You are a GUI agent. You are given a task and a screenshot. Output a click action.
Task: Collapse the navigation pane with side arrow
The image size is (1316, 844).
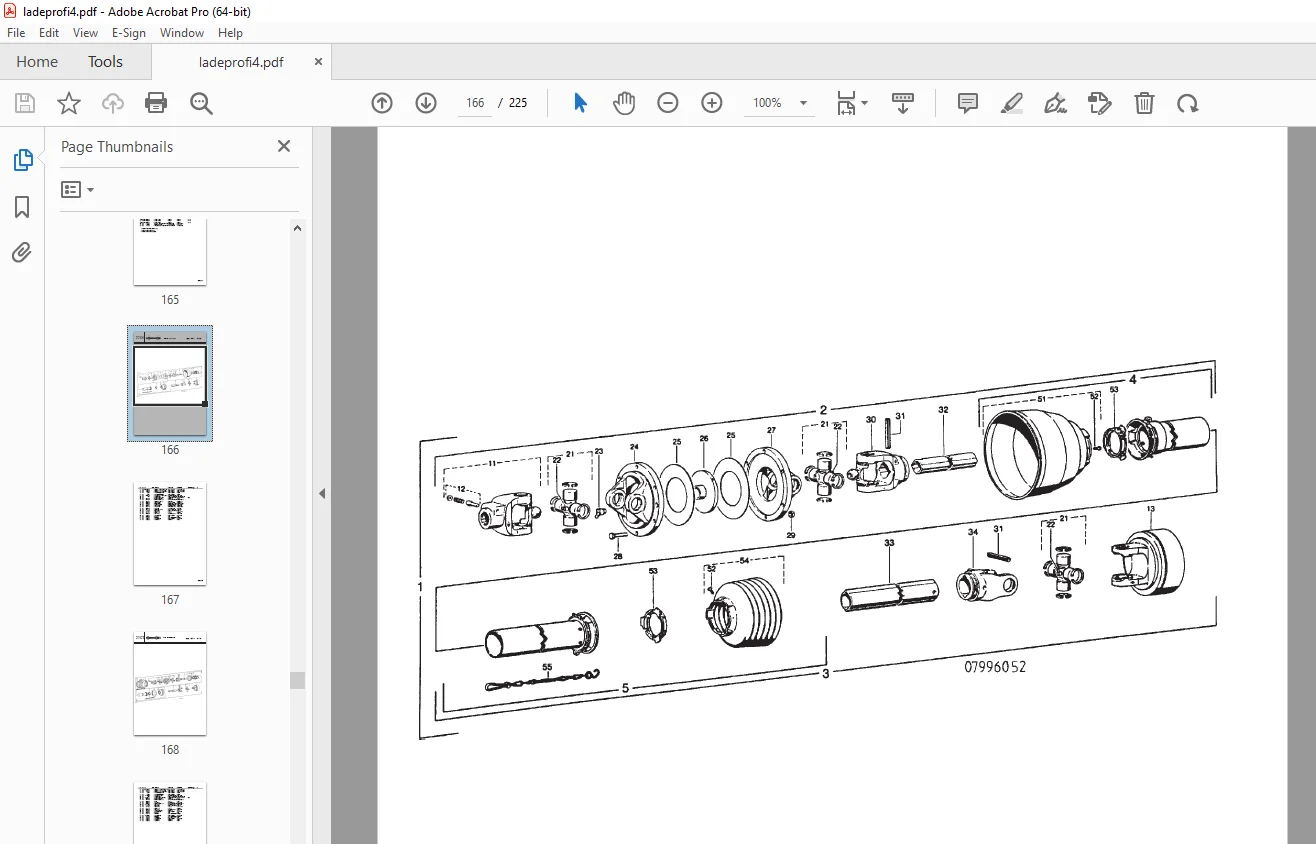tap(322, 493)
